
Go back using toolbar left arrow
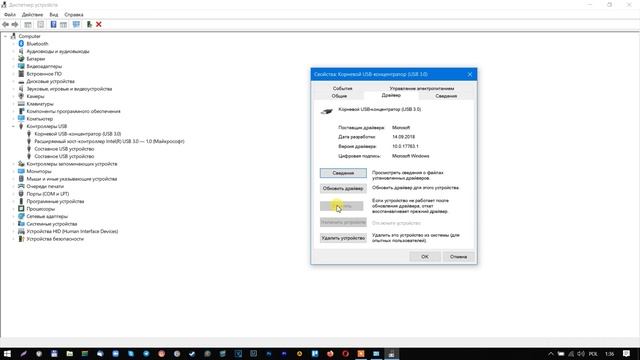click(5, 24)
